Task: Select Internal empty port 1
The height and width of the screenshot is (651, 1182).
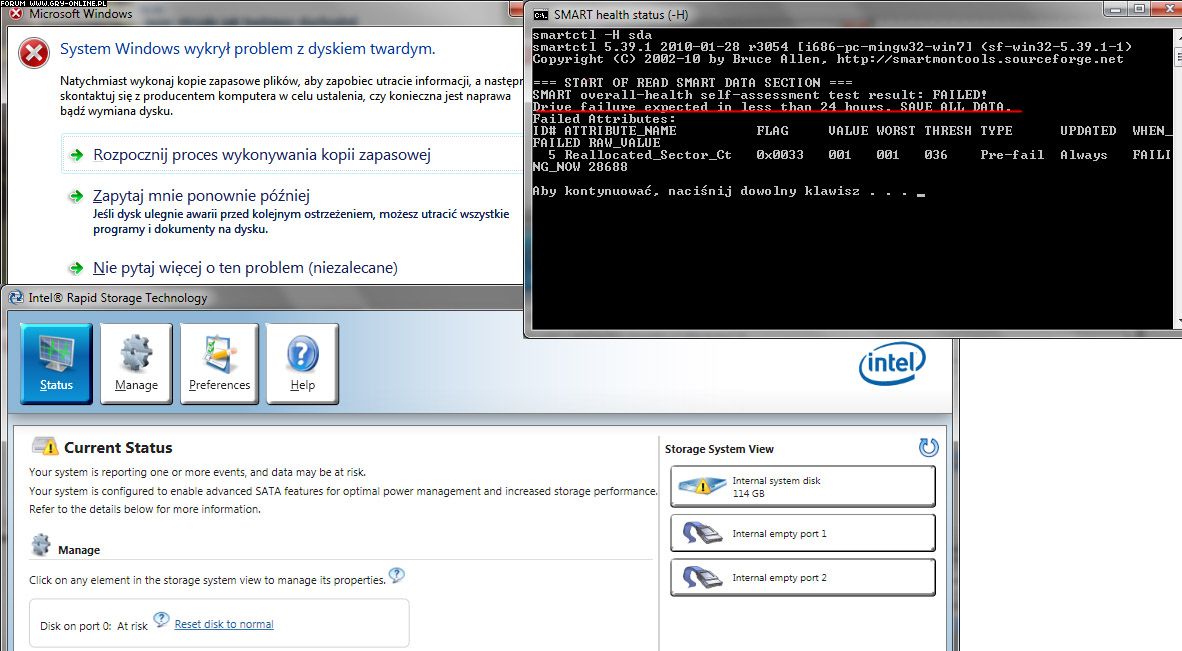Action: [x=803, y=533]
